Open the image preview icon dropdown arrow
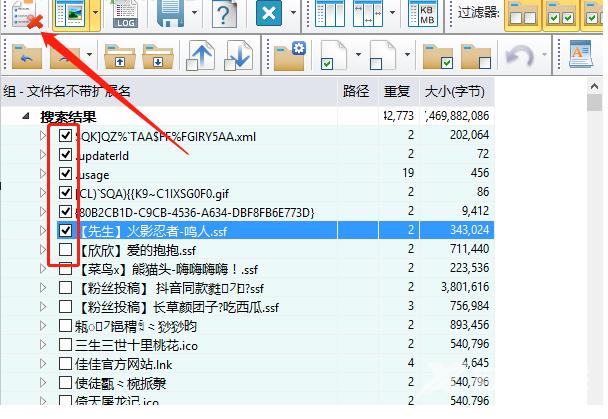 (95, 12)
